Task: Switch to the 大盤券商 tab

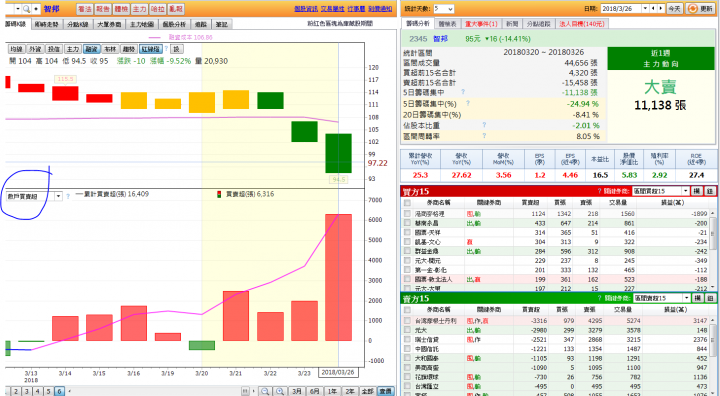Action: [x=109, y=24]
